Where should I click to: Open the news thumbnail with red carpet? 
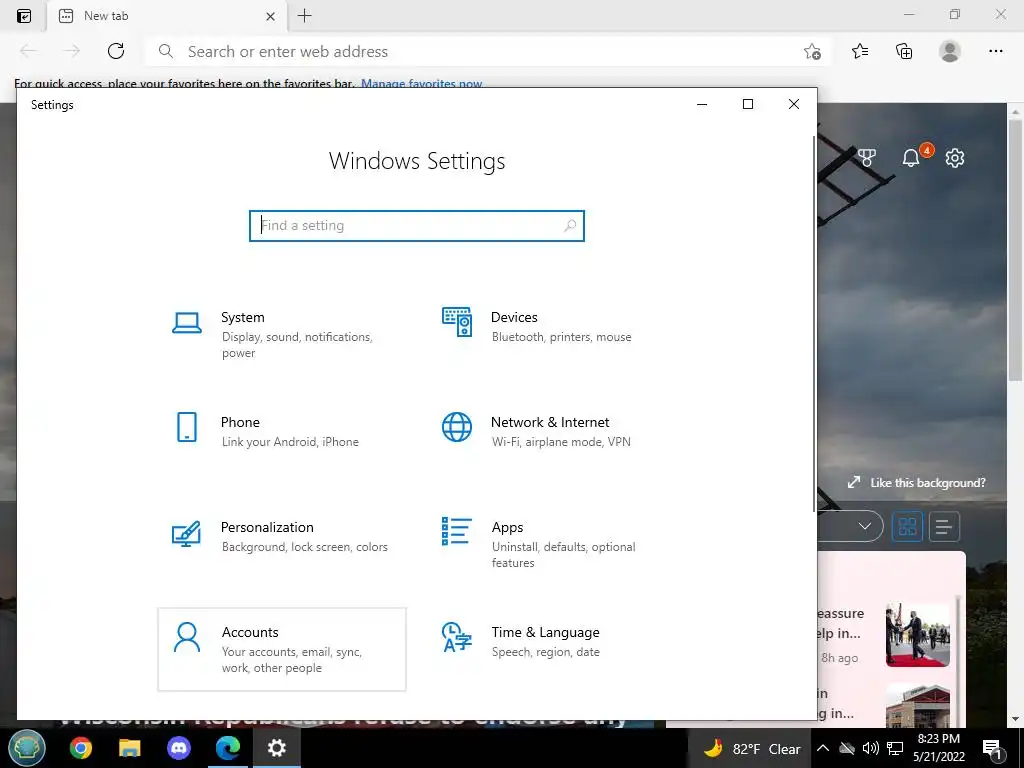(918, 635)
